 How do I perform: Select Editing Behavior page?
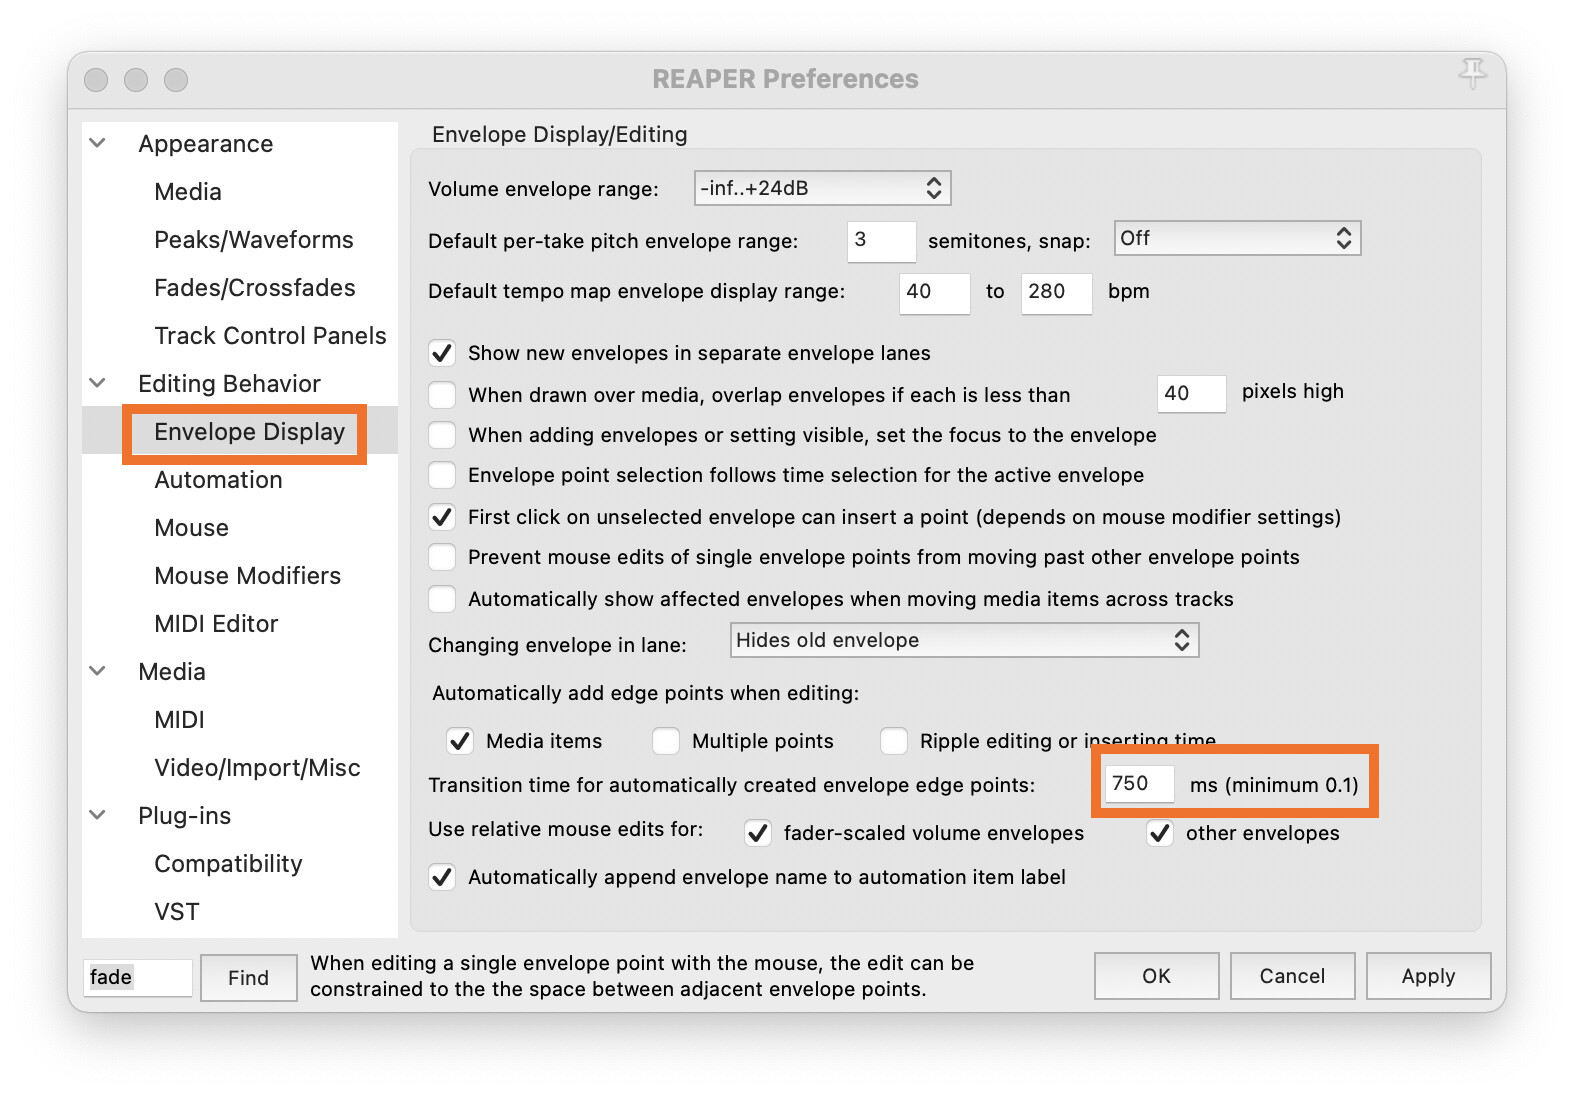tap(229, 383)
